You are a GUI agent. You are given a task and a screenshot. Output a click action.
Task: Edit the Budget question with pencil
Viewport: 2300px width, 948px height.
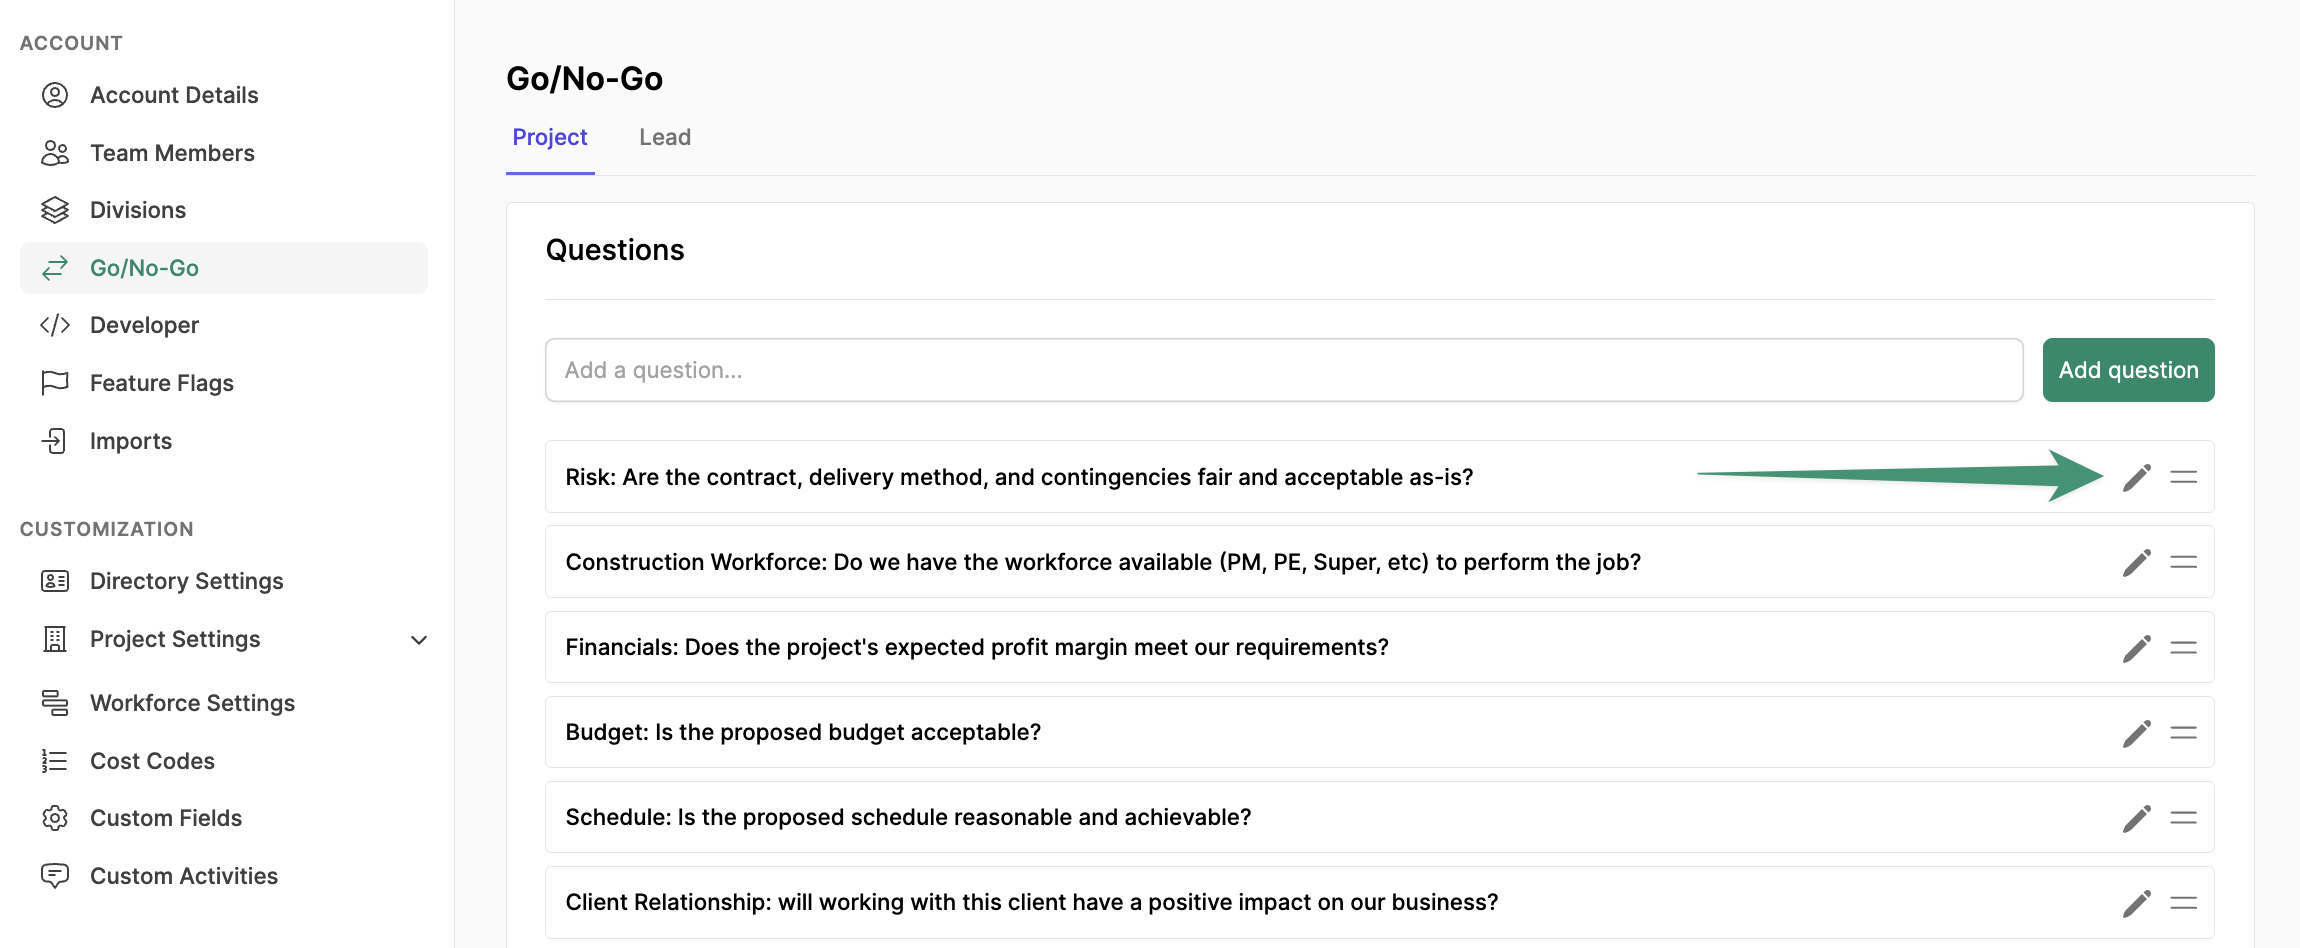coord(2137,733)
